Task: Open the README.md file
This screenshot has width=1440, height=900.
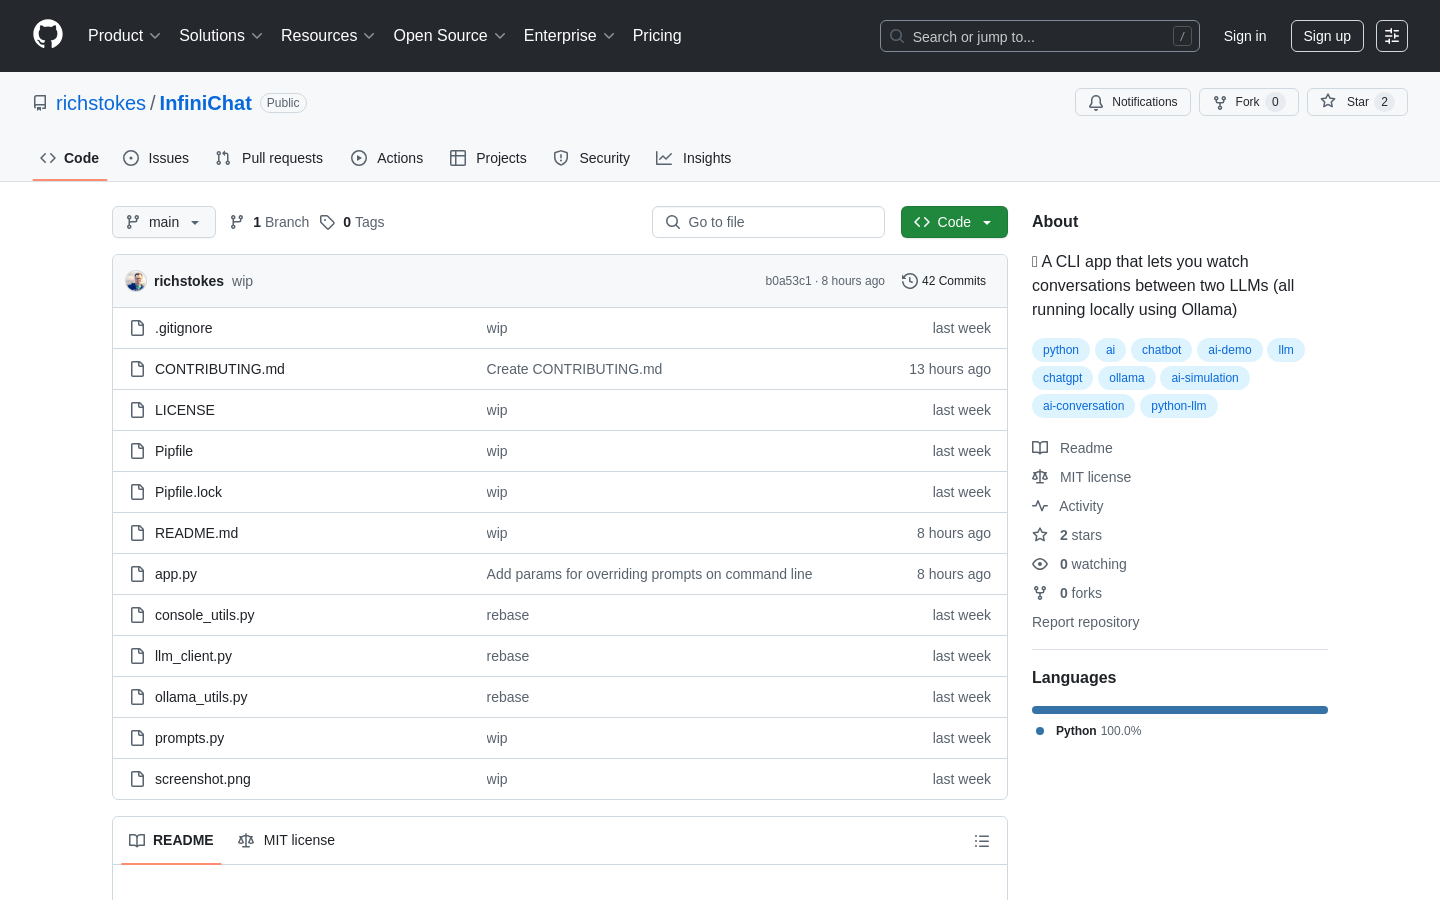Action: tap(197, 533)
